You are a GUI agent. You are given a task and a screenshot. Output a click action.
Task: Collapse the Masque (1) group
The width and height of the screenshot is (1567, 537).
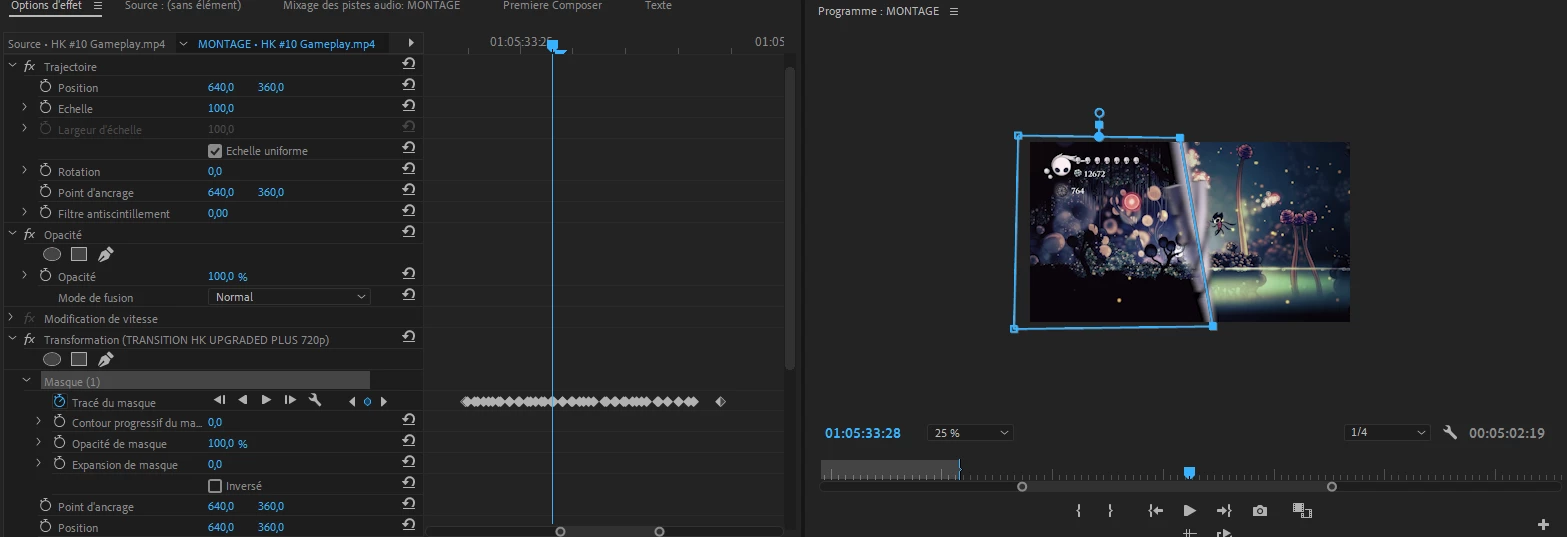point(26,381)
